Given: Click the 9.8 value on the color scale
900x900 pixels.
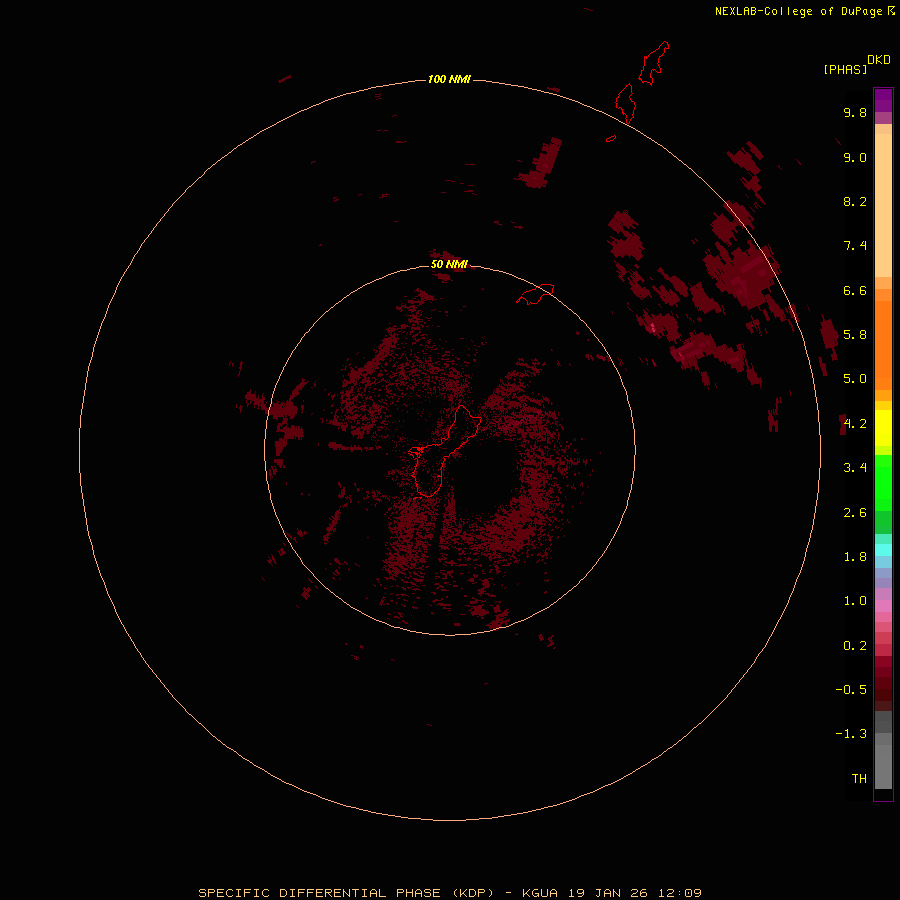Looking at the screenshot, I should click(855, 112).
